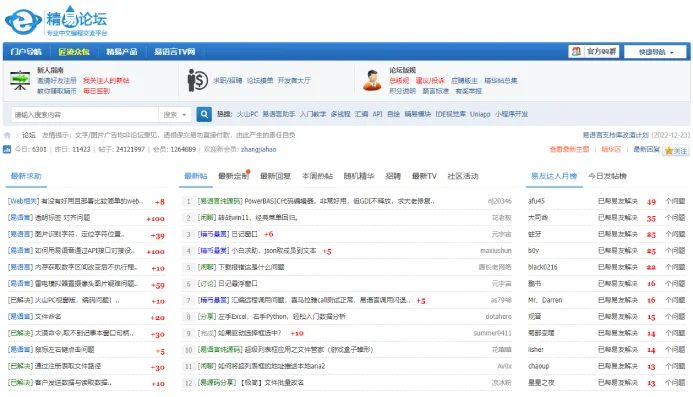Click the 新人指南 presentation board icon
The image size is (693, 397).
(20, 80)
